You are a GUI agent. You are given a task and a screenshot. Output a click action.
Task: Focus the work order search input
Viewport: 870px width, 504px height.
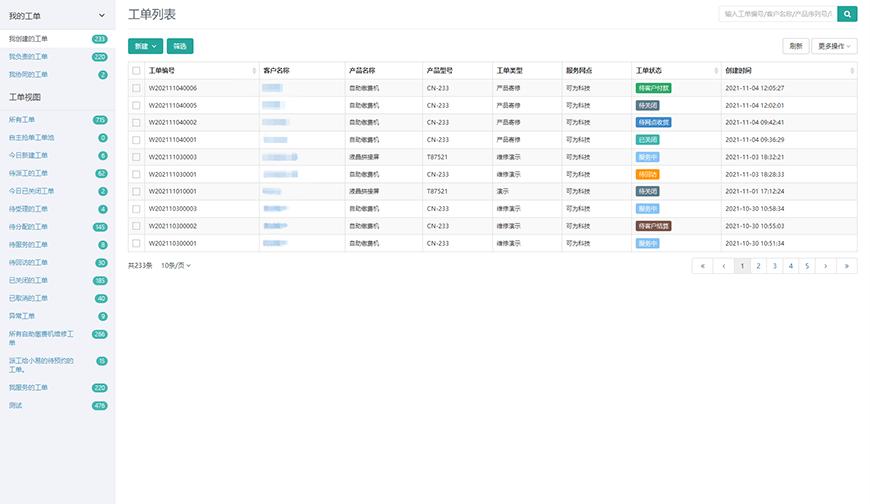point(778,14)
